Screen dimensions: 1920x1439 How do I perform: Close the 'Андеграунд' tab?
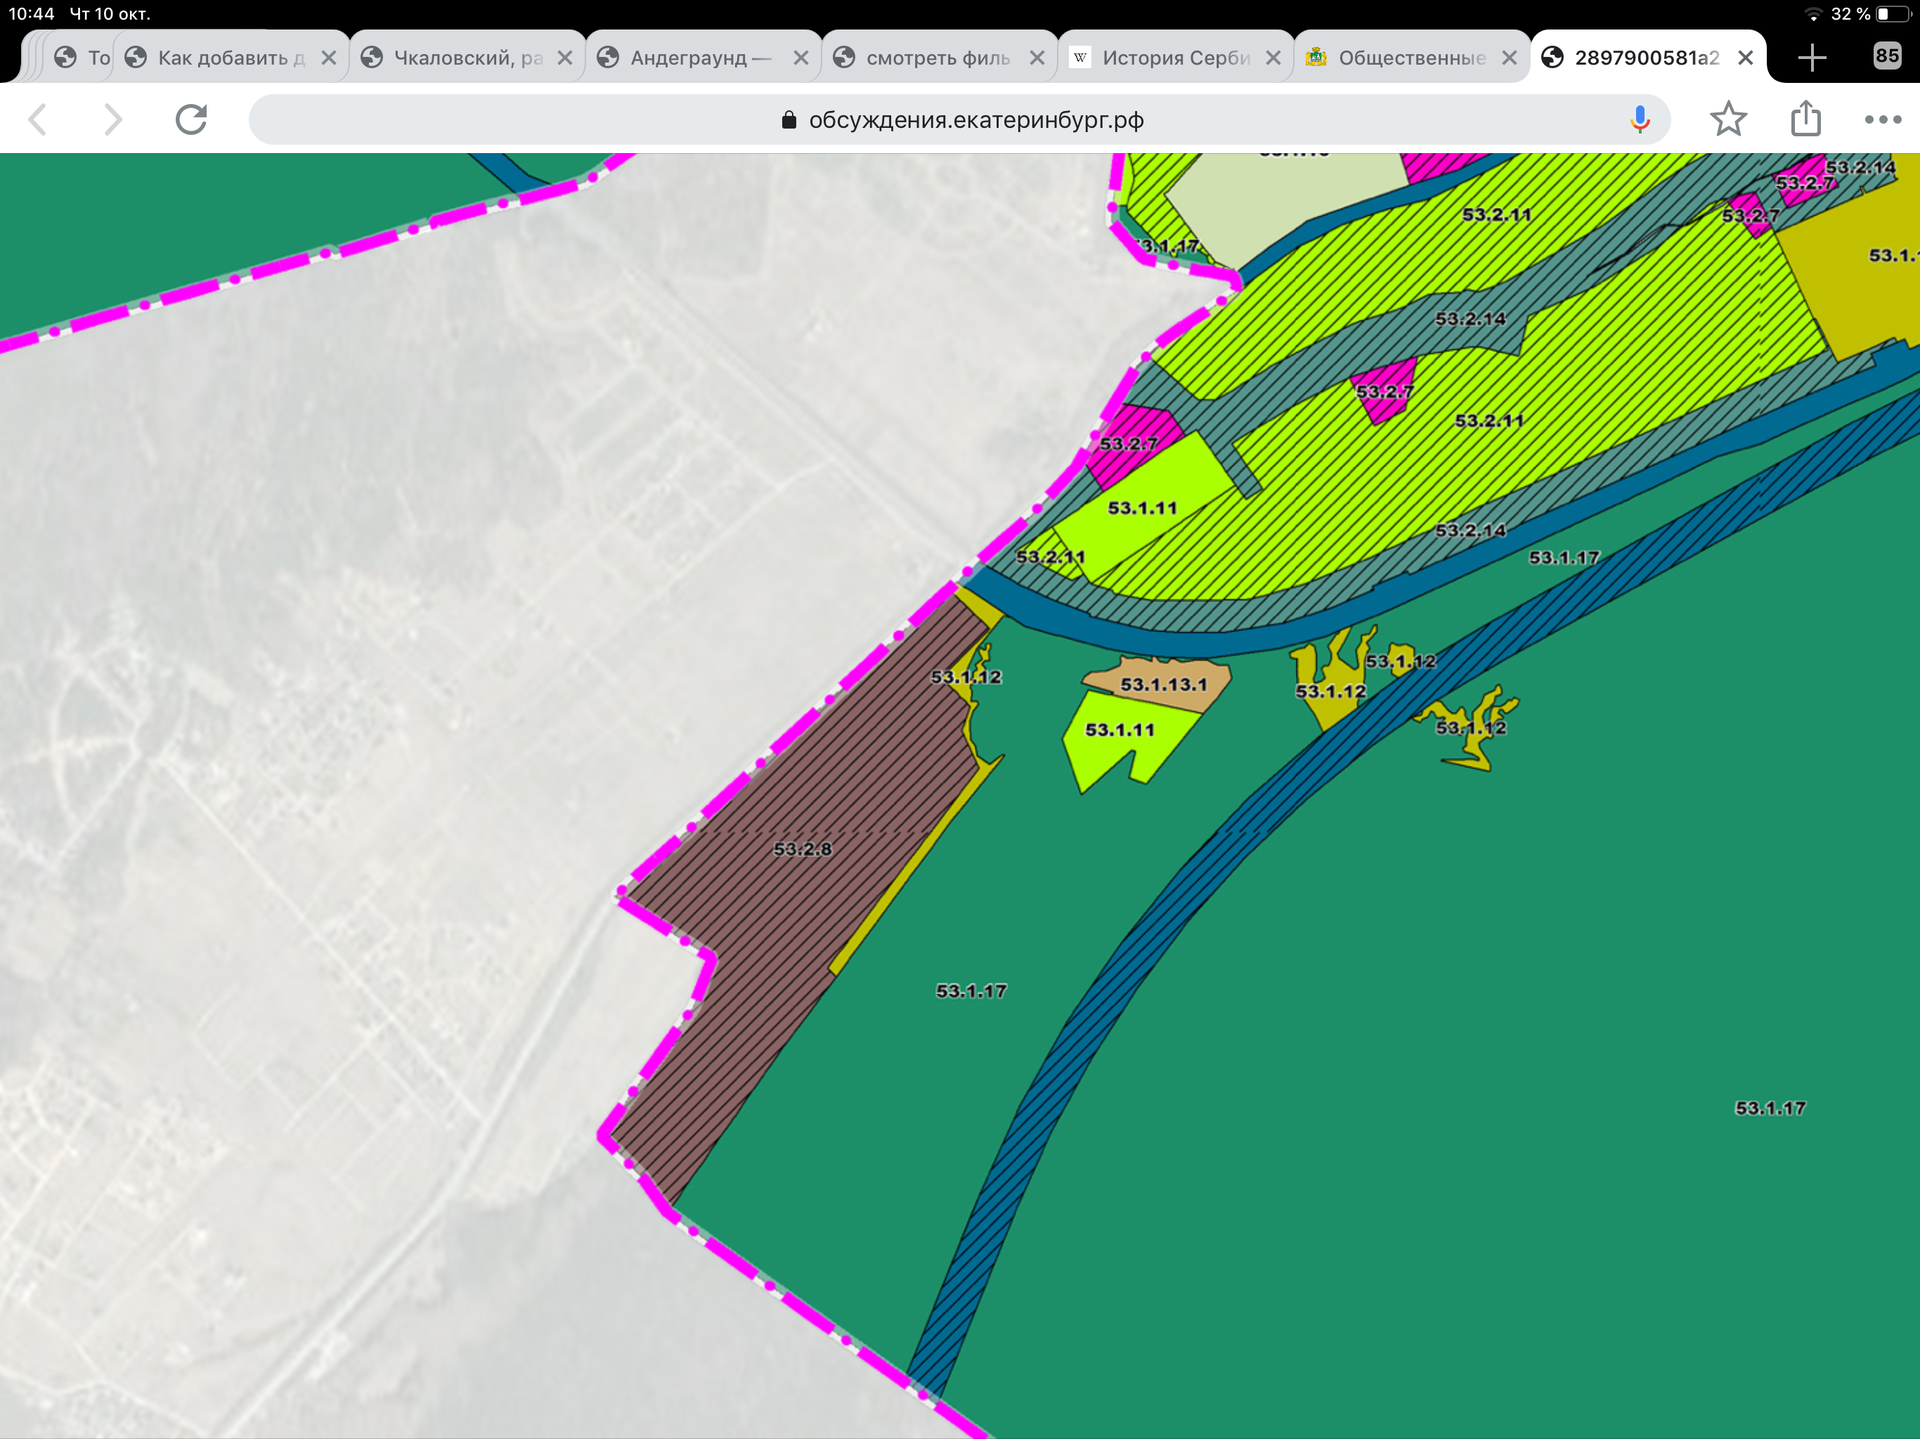coord(801,58)
